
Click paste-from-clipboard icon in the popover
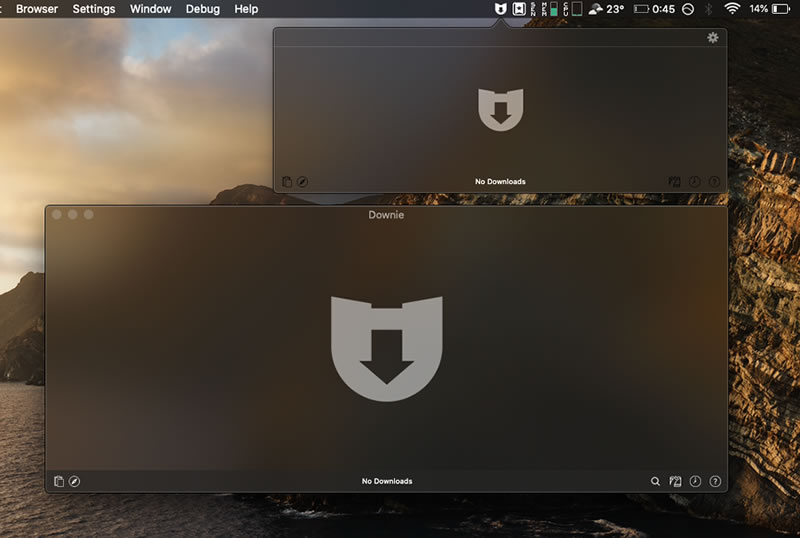click(287, 182)
